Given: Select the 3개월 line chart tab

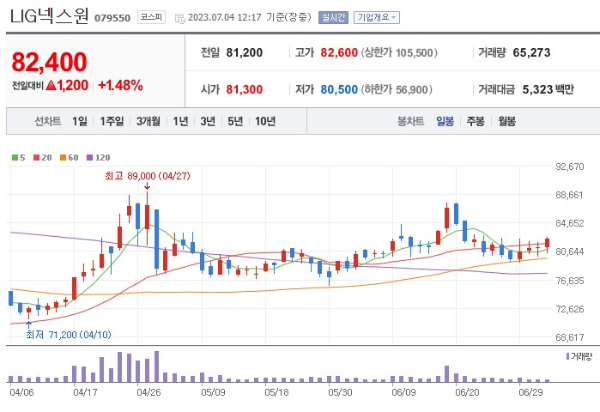Looking at the screenshot, I should (x=148, y=121).
